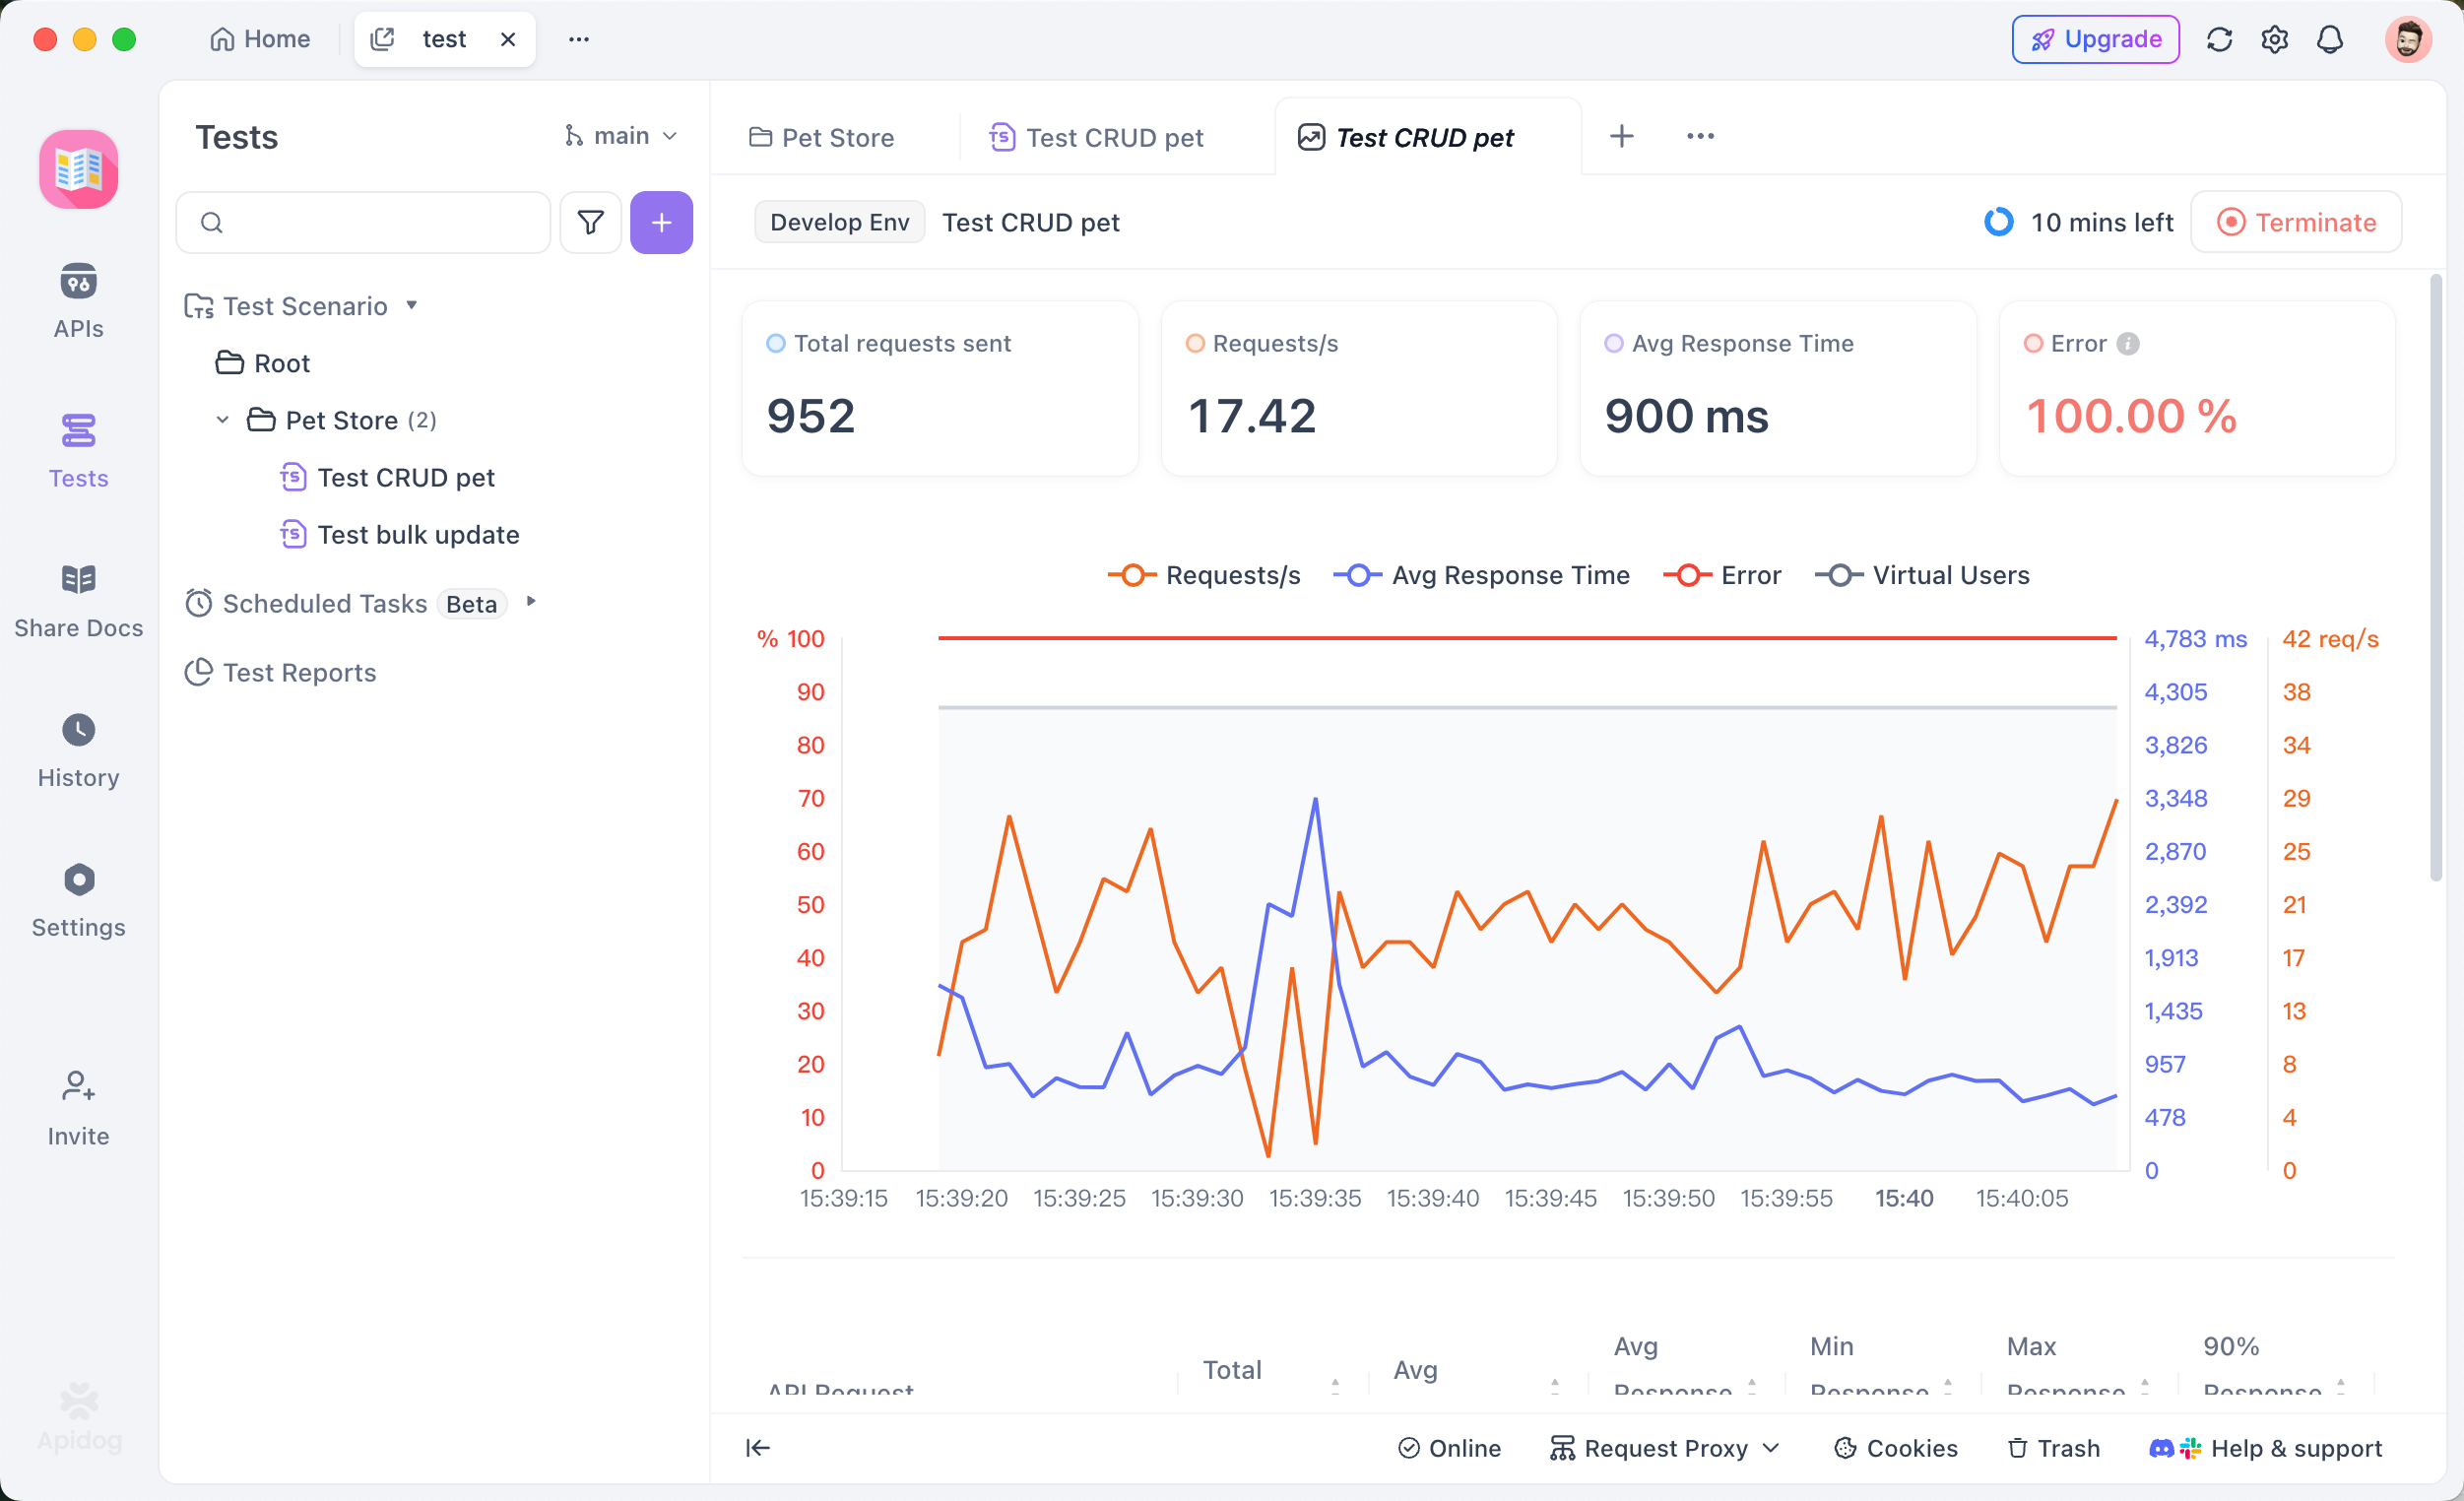Click the Terminate button
Screen dimensions: 2464x1501
pos(2296,222)
